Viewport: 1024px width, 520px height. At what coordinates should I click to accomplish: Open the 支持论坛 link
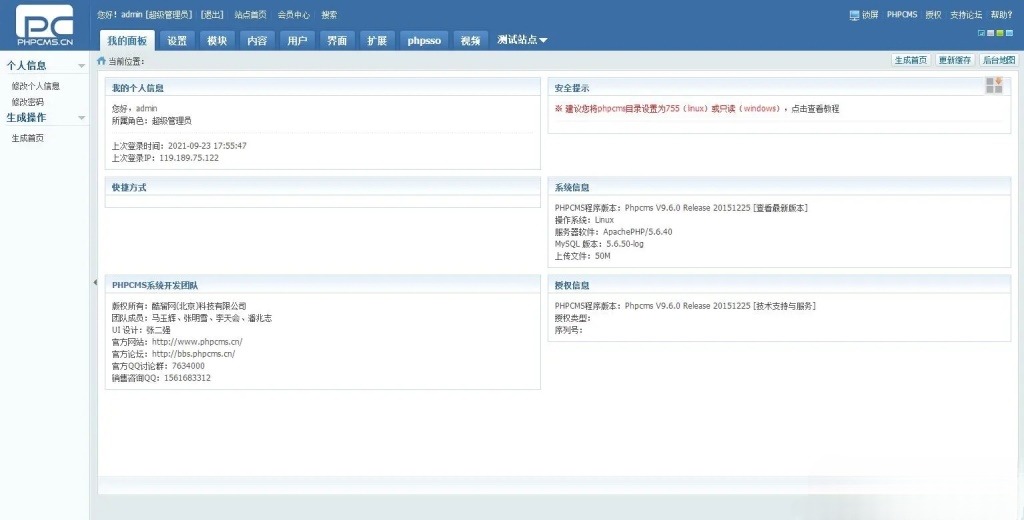click(x=966, y=15)
